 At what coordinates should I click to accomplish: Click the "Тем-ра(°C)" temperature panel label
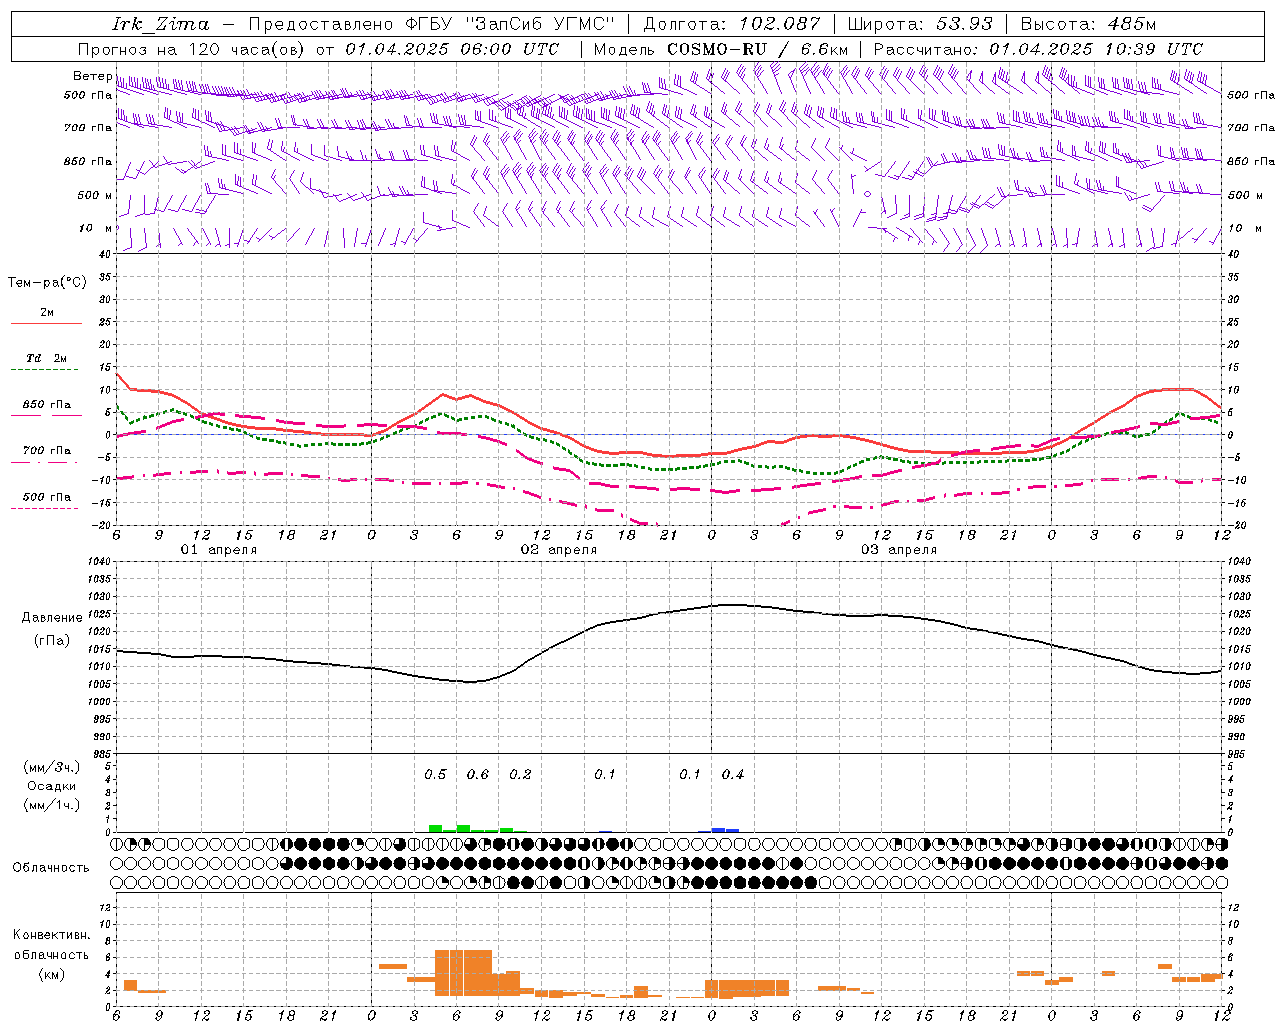(x=47, y=283)
